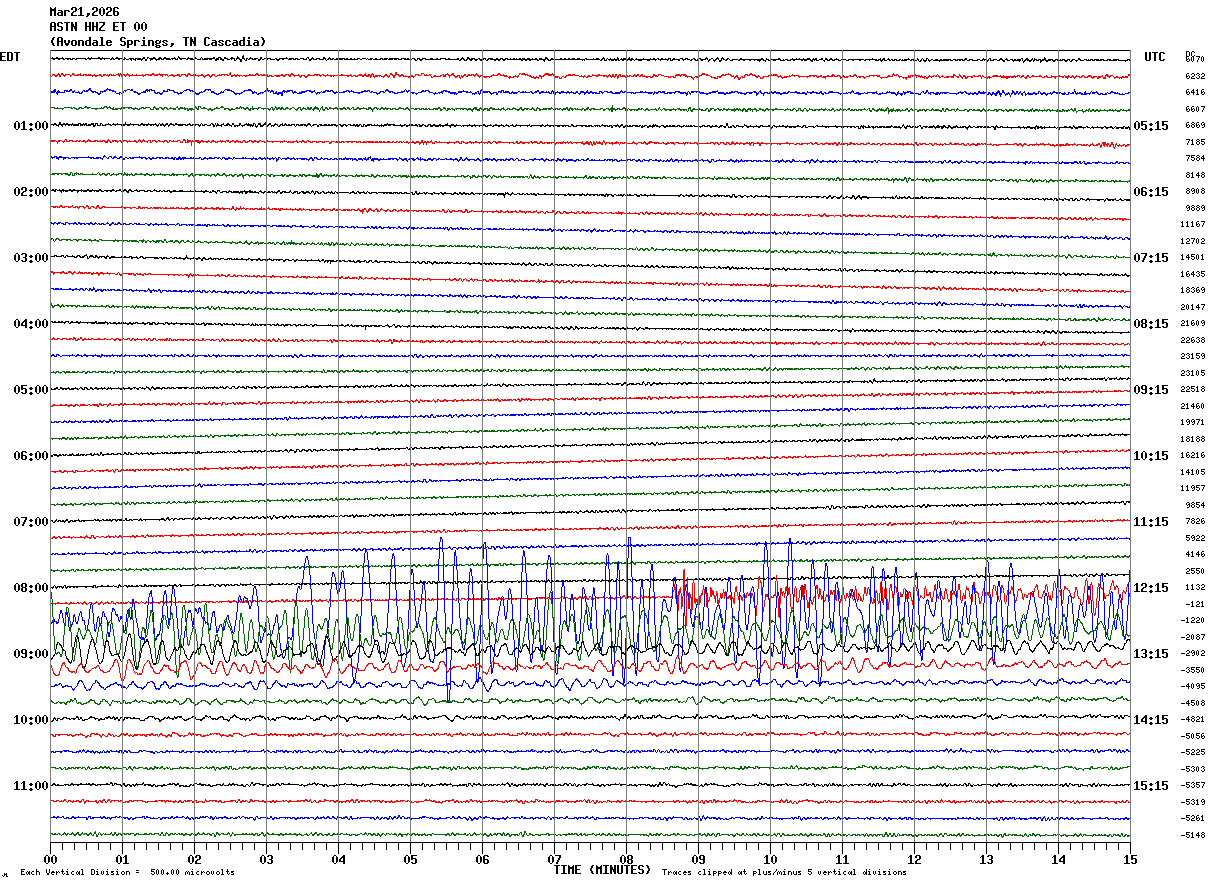Click the DC offset value "23159"
This screenshot has height=886, width=1210.
click(x=1193, y=357)
